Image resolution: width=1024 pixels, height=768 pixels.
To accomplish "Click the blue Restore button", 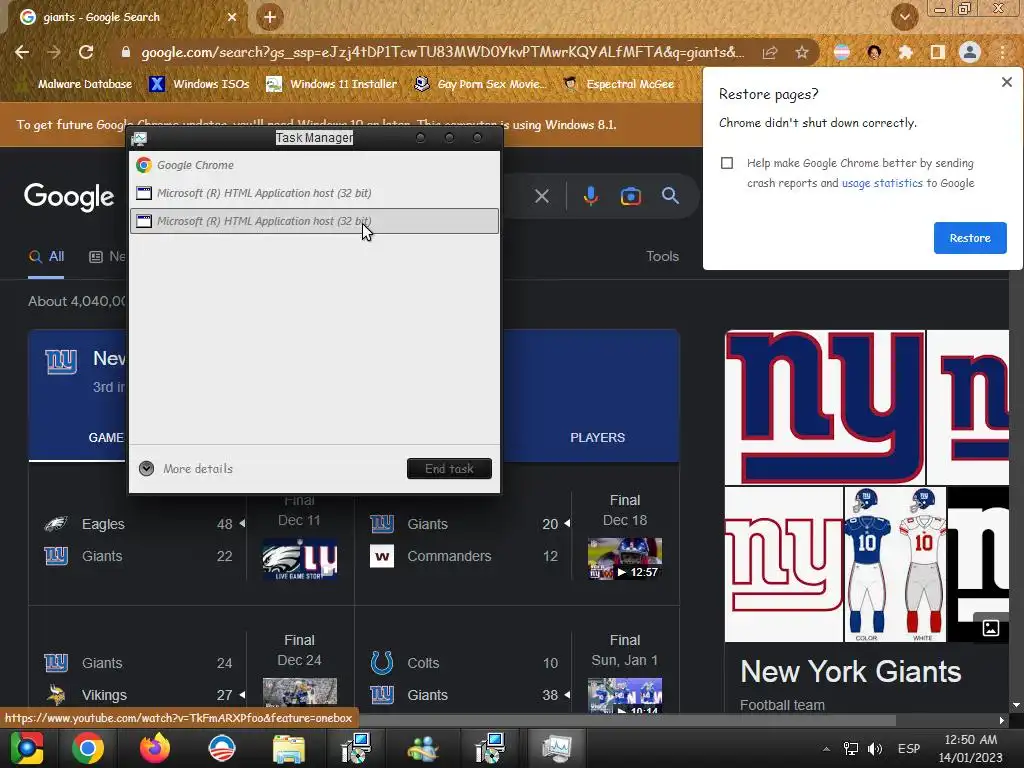I will pyautogui.click(x=970, y=238).
